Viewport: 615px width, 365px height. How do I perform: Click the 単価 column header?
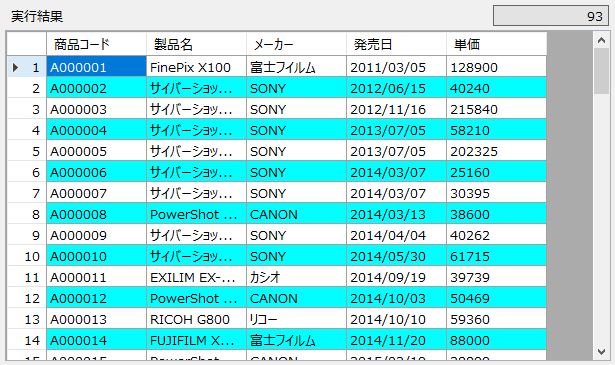(x=497, y=44)
